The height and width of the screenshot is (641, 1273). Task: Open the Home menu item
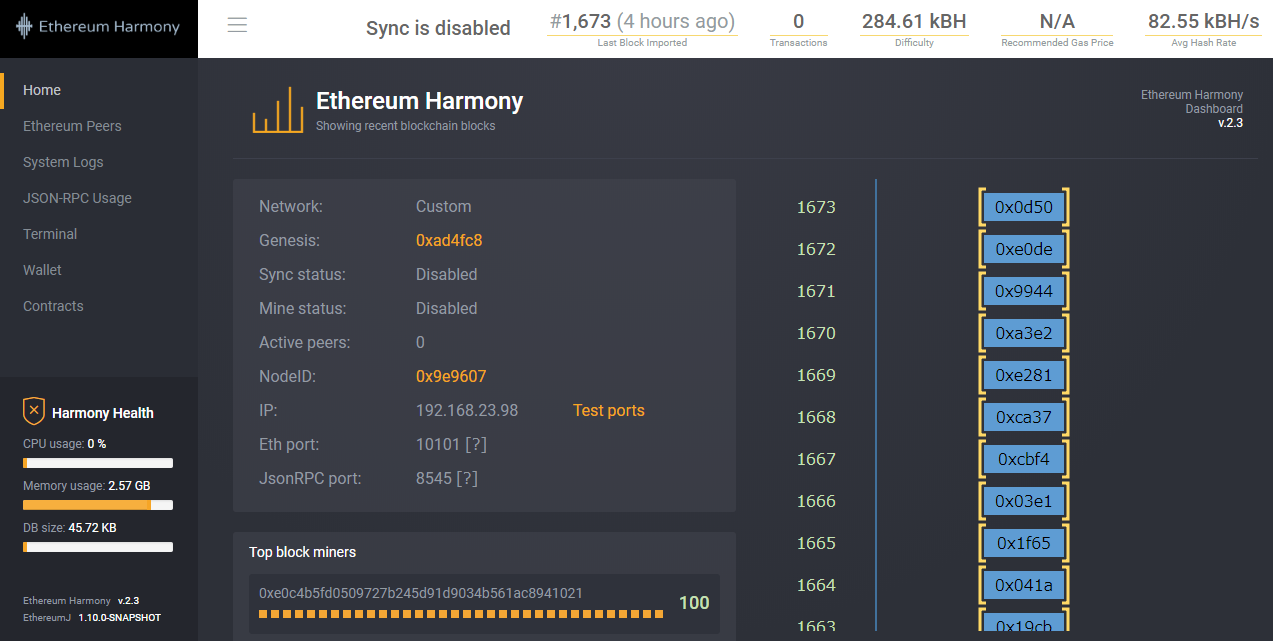(42, 90)
